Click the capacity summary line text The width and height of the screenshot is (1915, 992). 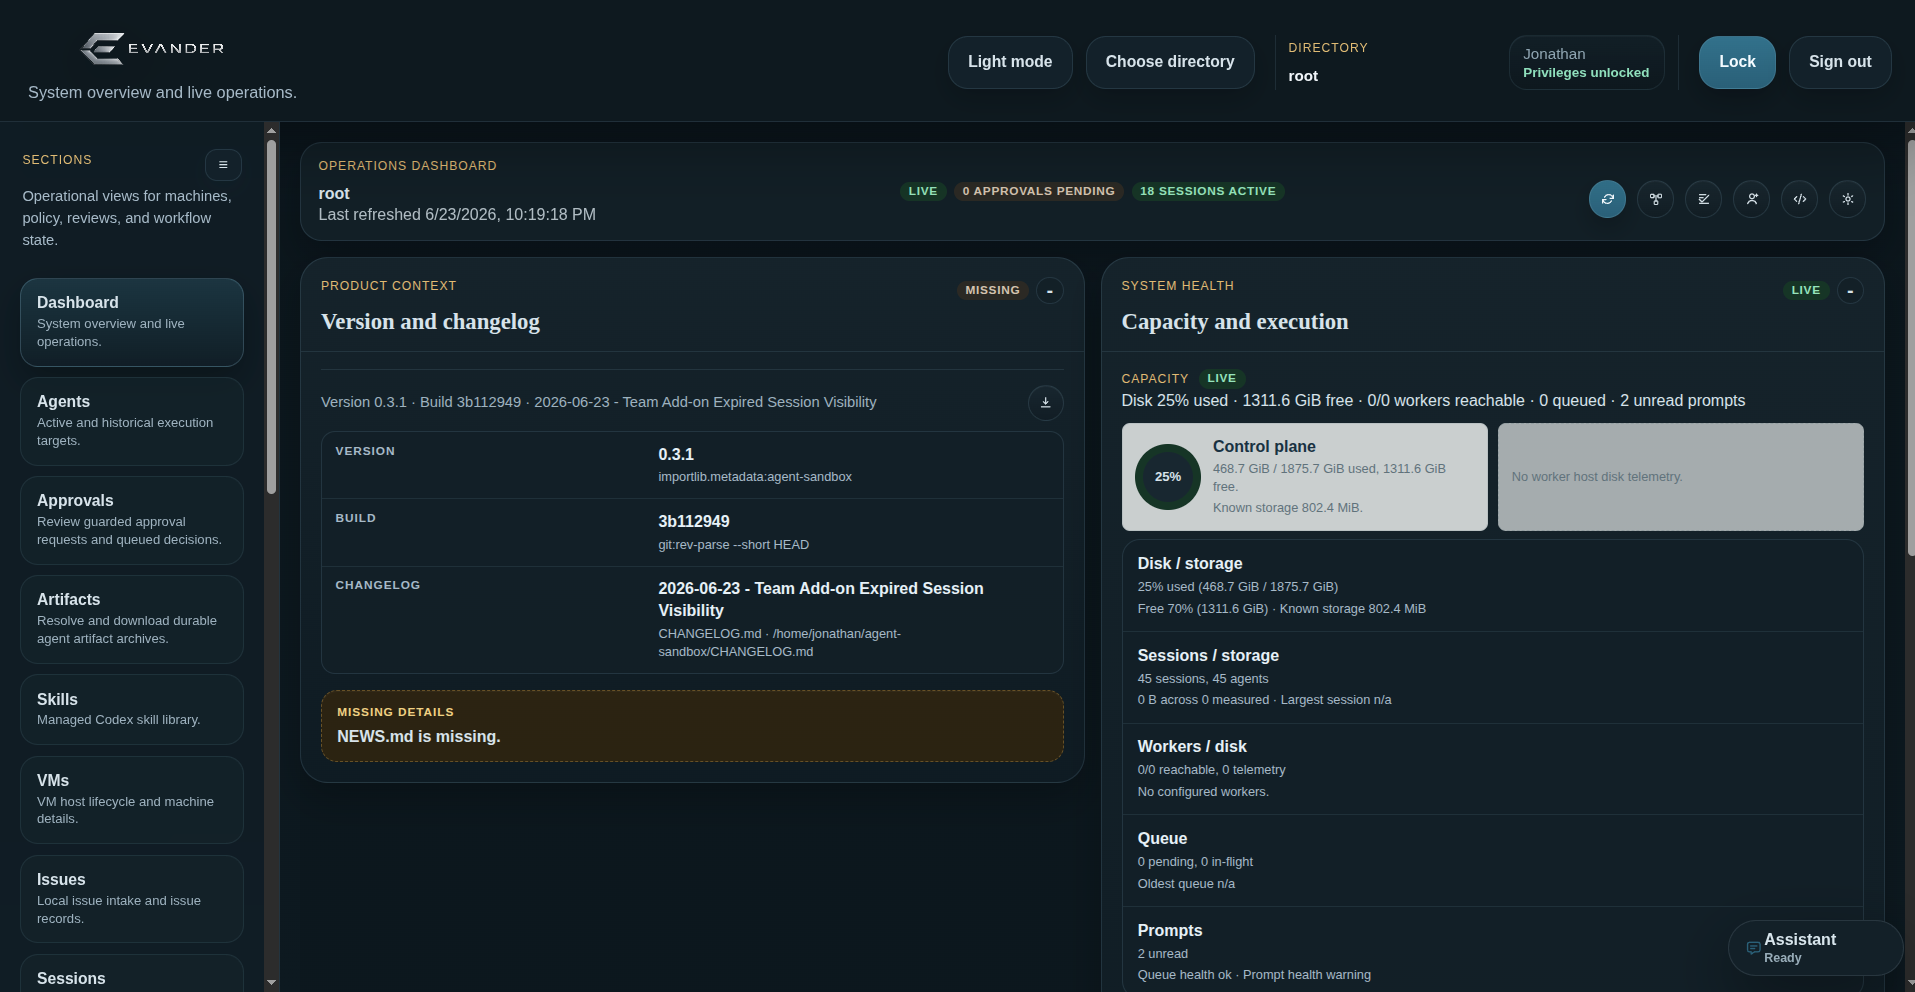pos(1433,401)
